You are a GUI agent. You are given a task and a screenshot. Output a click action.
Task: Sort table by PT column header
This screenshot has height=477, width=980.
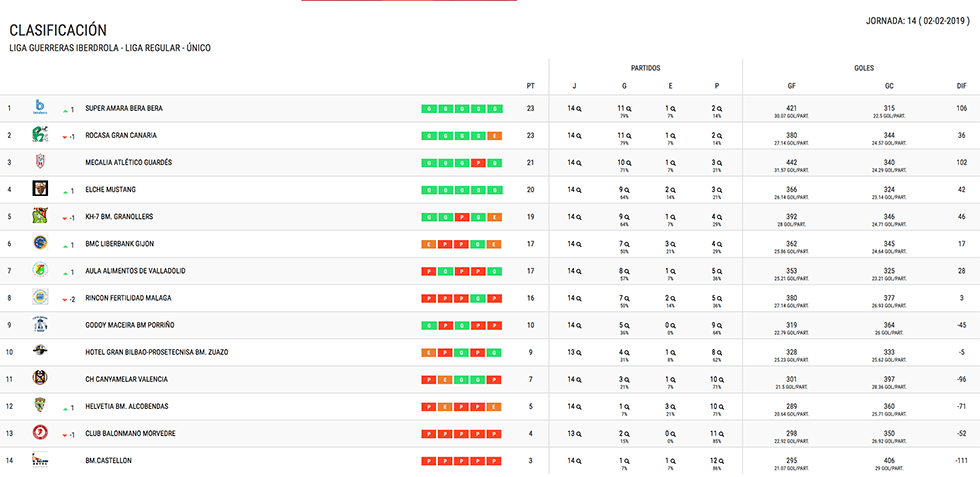click(530, 85)
